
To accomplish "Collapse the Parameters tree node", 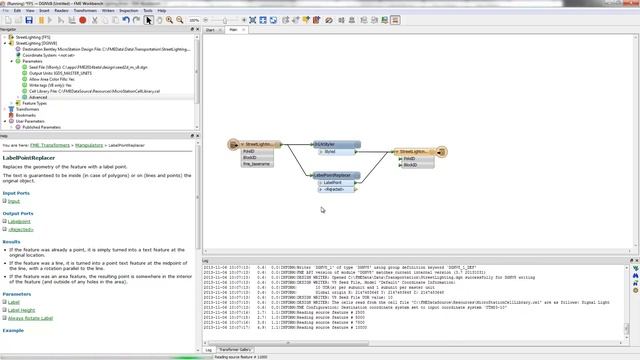I will (12, 61).
